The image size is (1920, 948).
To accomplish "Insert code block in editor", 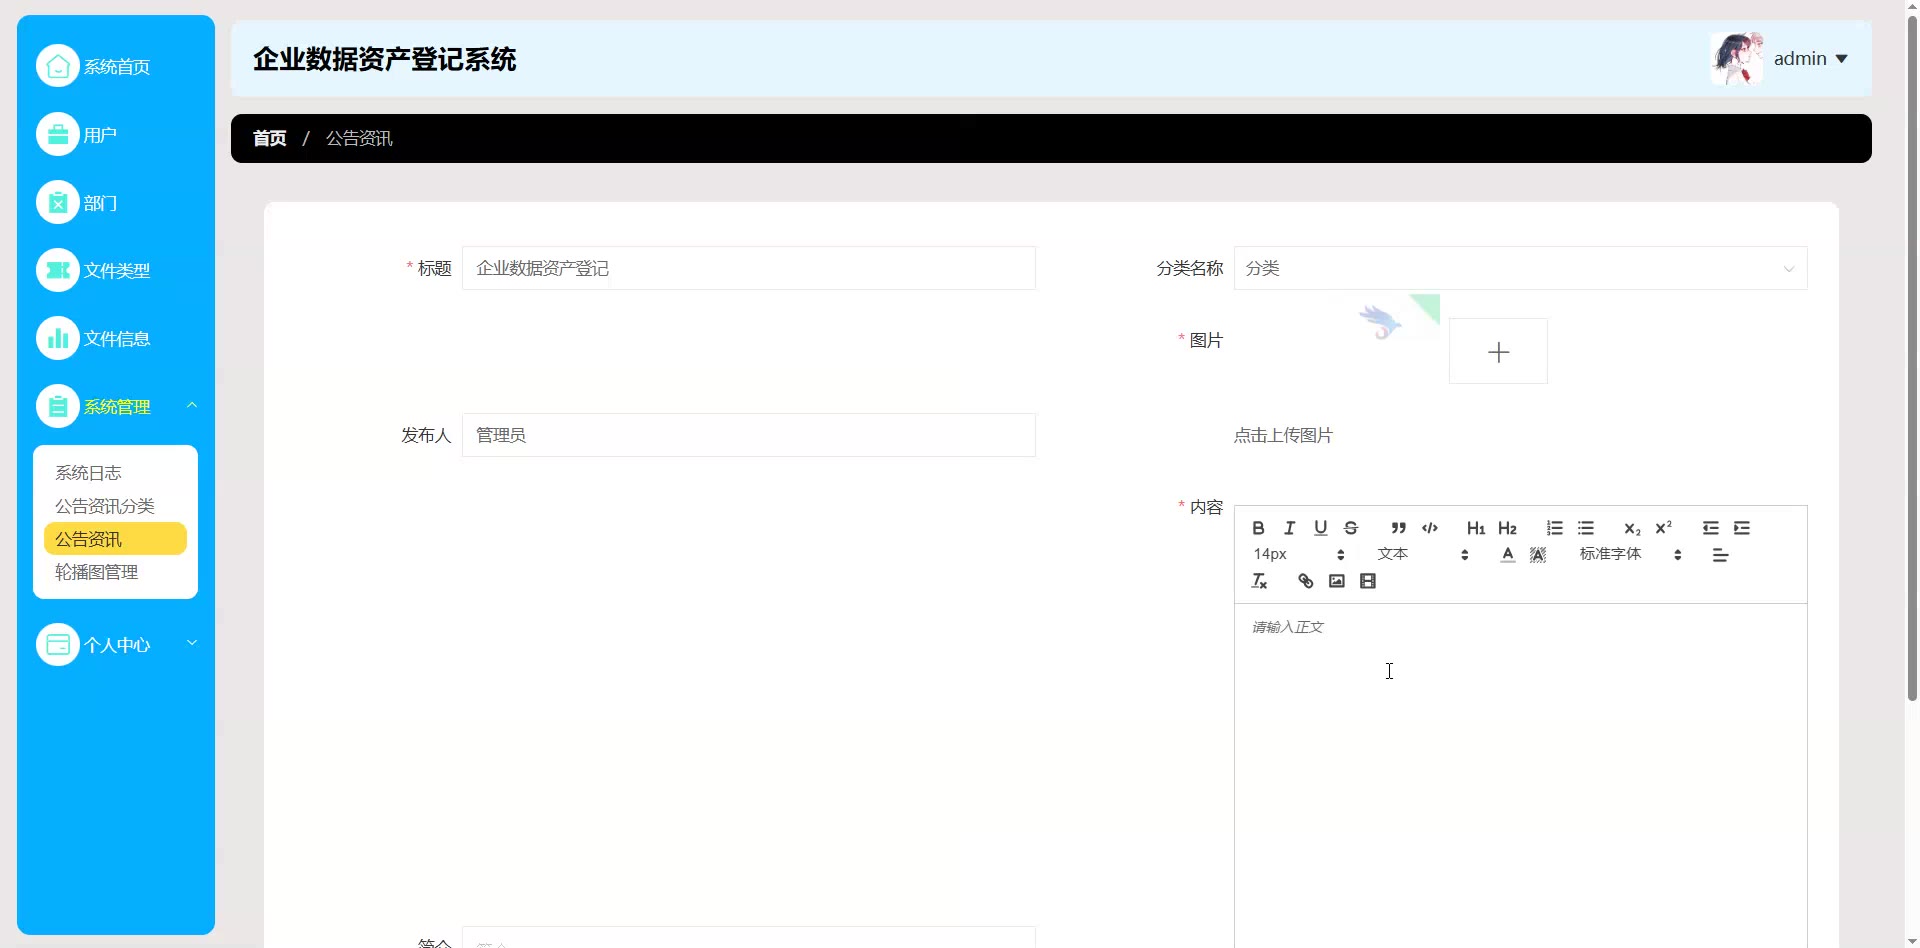I will [1430, 528].
